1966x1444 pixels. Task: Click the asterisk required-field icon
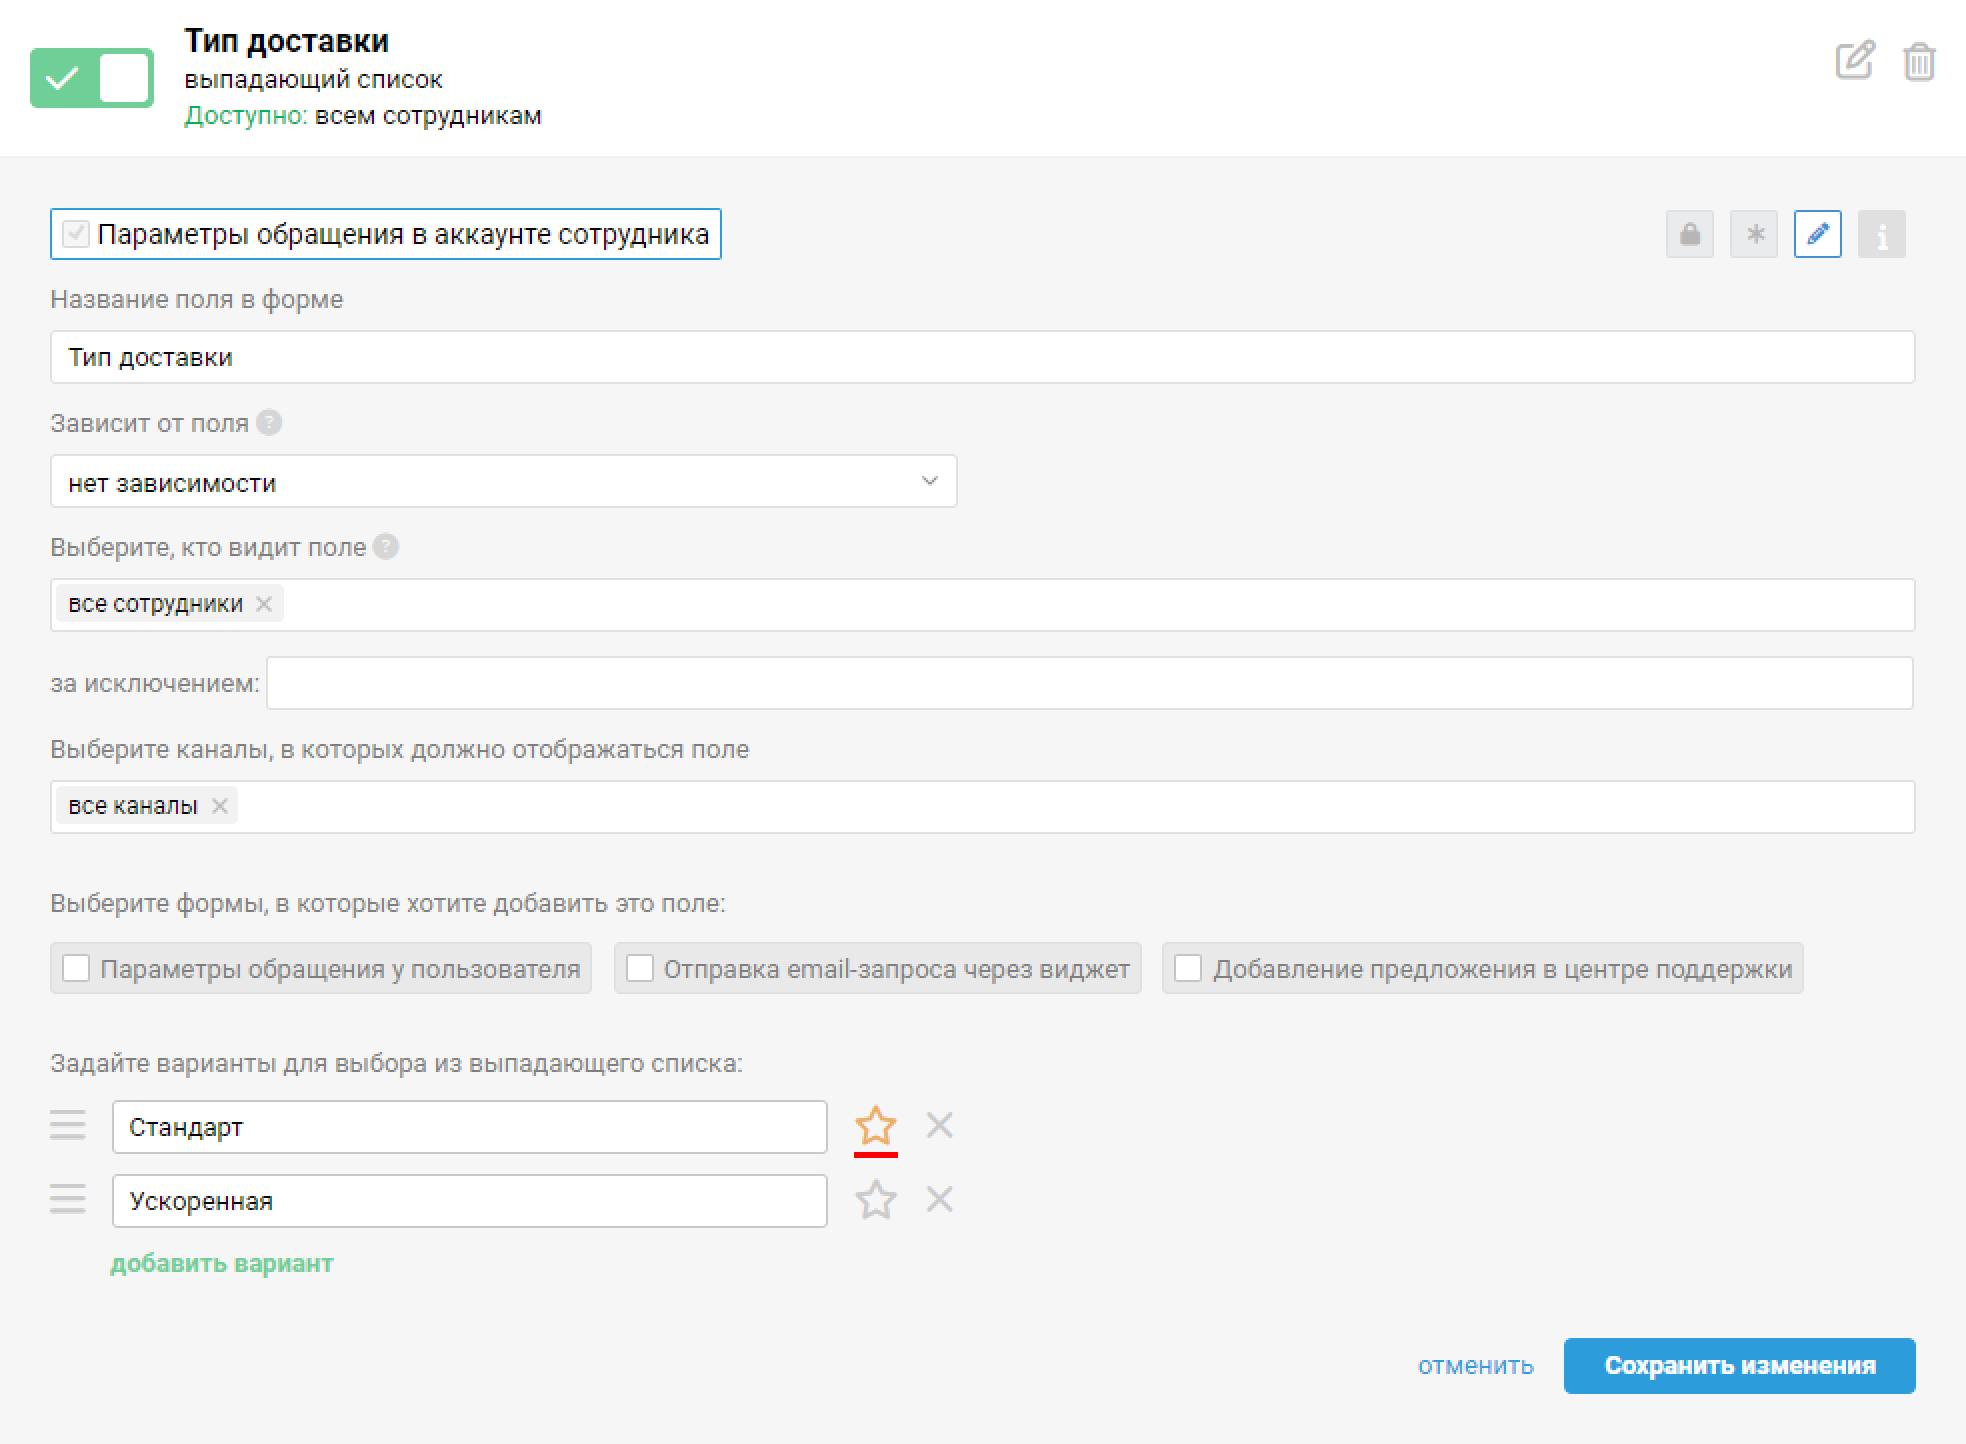tap(1754, 234)
